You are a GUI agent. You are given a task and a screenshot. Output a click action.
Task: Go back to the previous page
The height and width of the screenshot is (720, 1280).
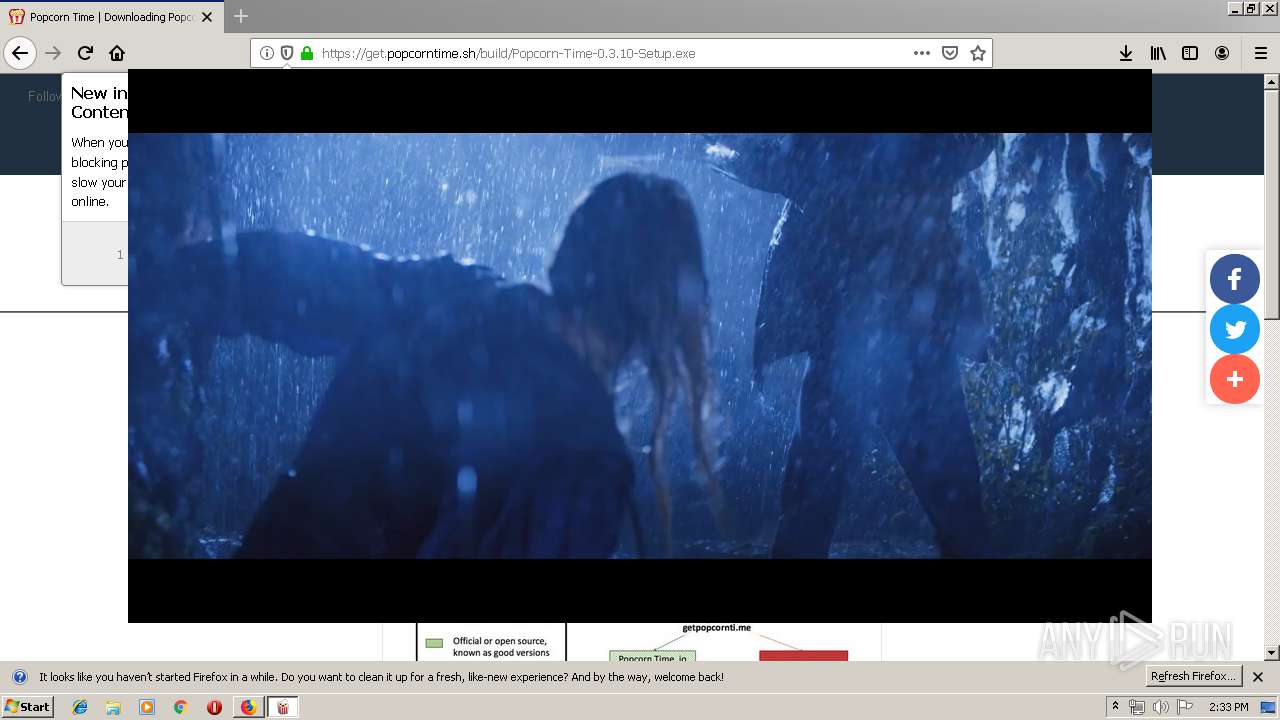pyautogui.click(x=20, y=53)
